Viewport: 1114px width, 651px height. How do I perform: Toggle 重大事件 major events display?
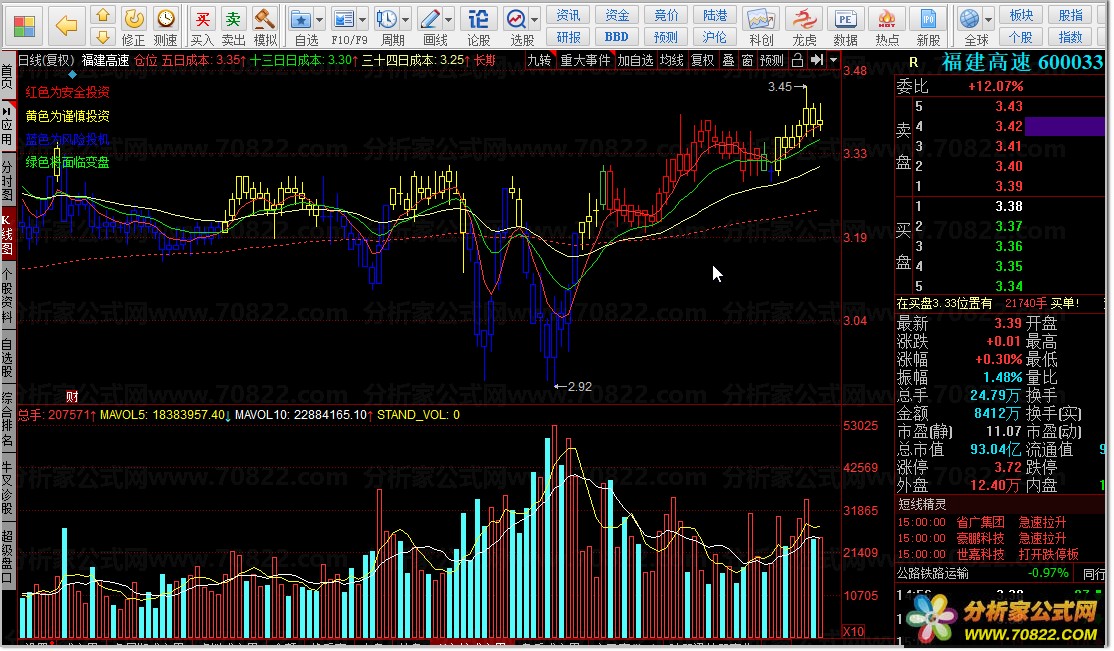coord(585,60)
